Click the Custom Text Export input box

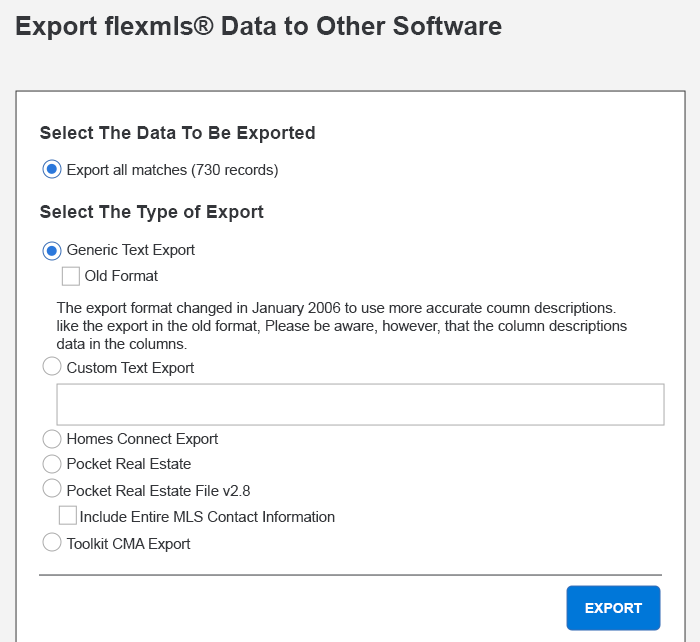click(x=360, y=404)
